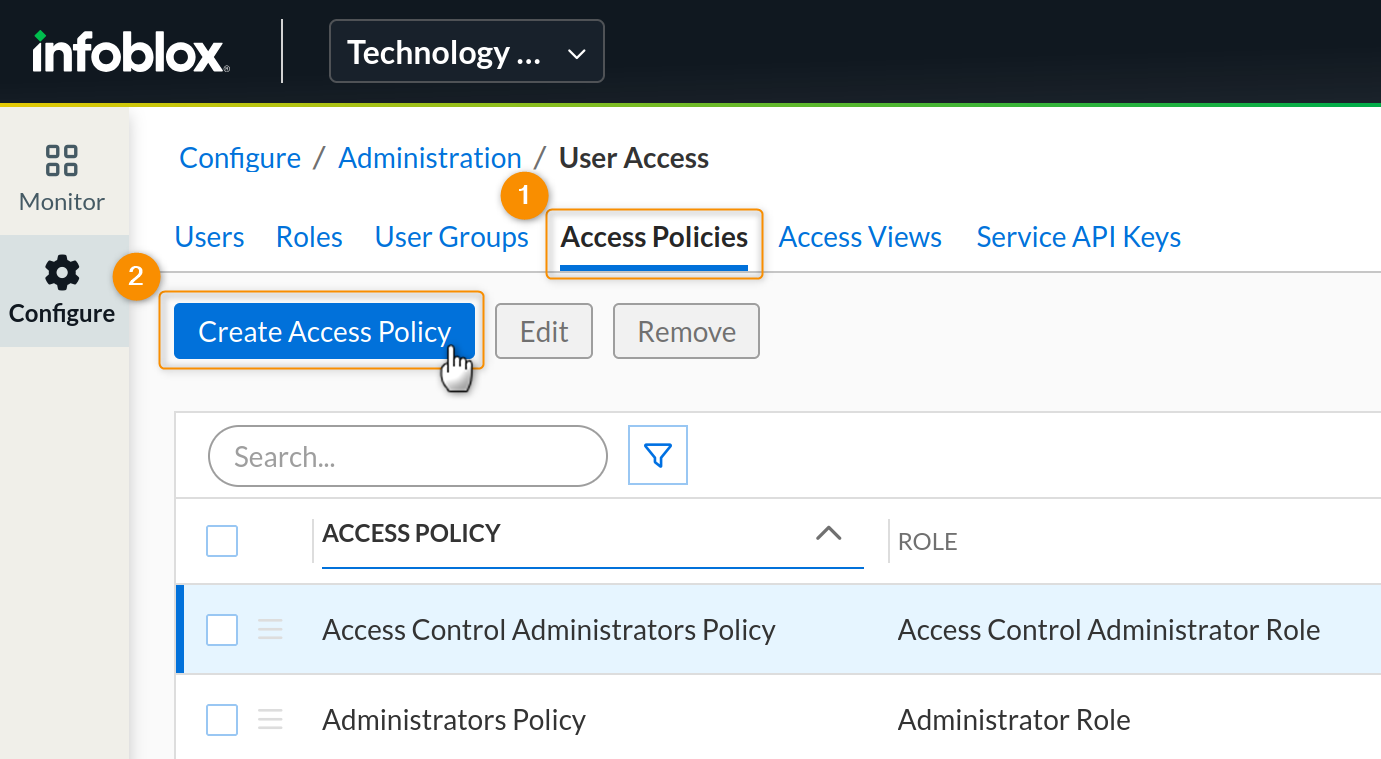Follow the Administration breadcrumb link
The width and height of the screenshot is (1381, 759).
(429, 158)
